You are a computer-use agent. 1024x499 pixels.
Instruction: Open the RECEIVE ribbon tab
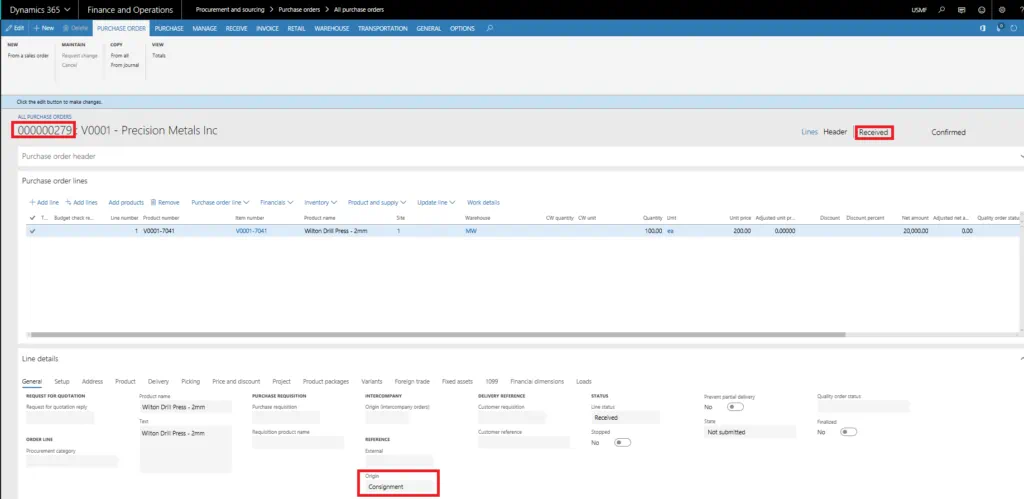coord(236,29)
